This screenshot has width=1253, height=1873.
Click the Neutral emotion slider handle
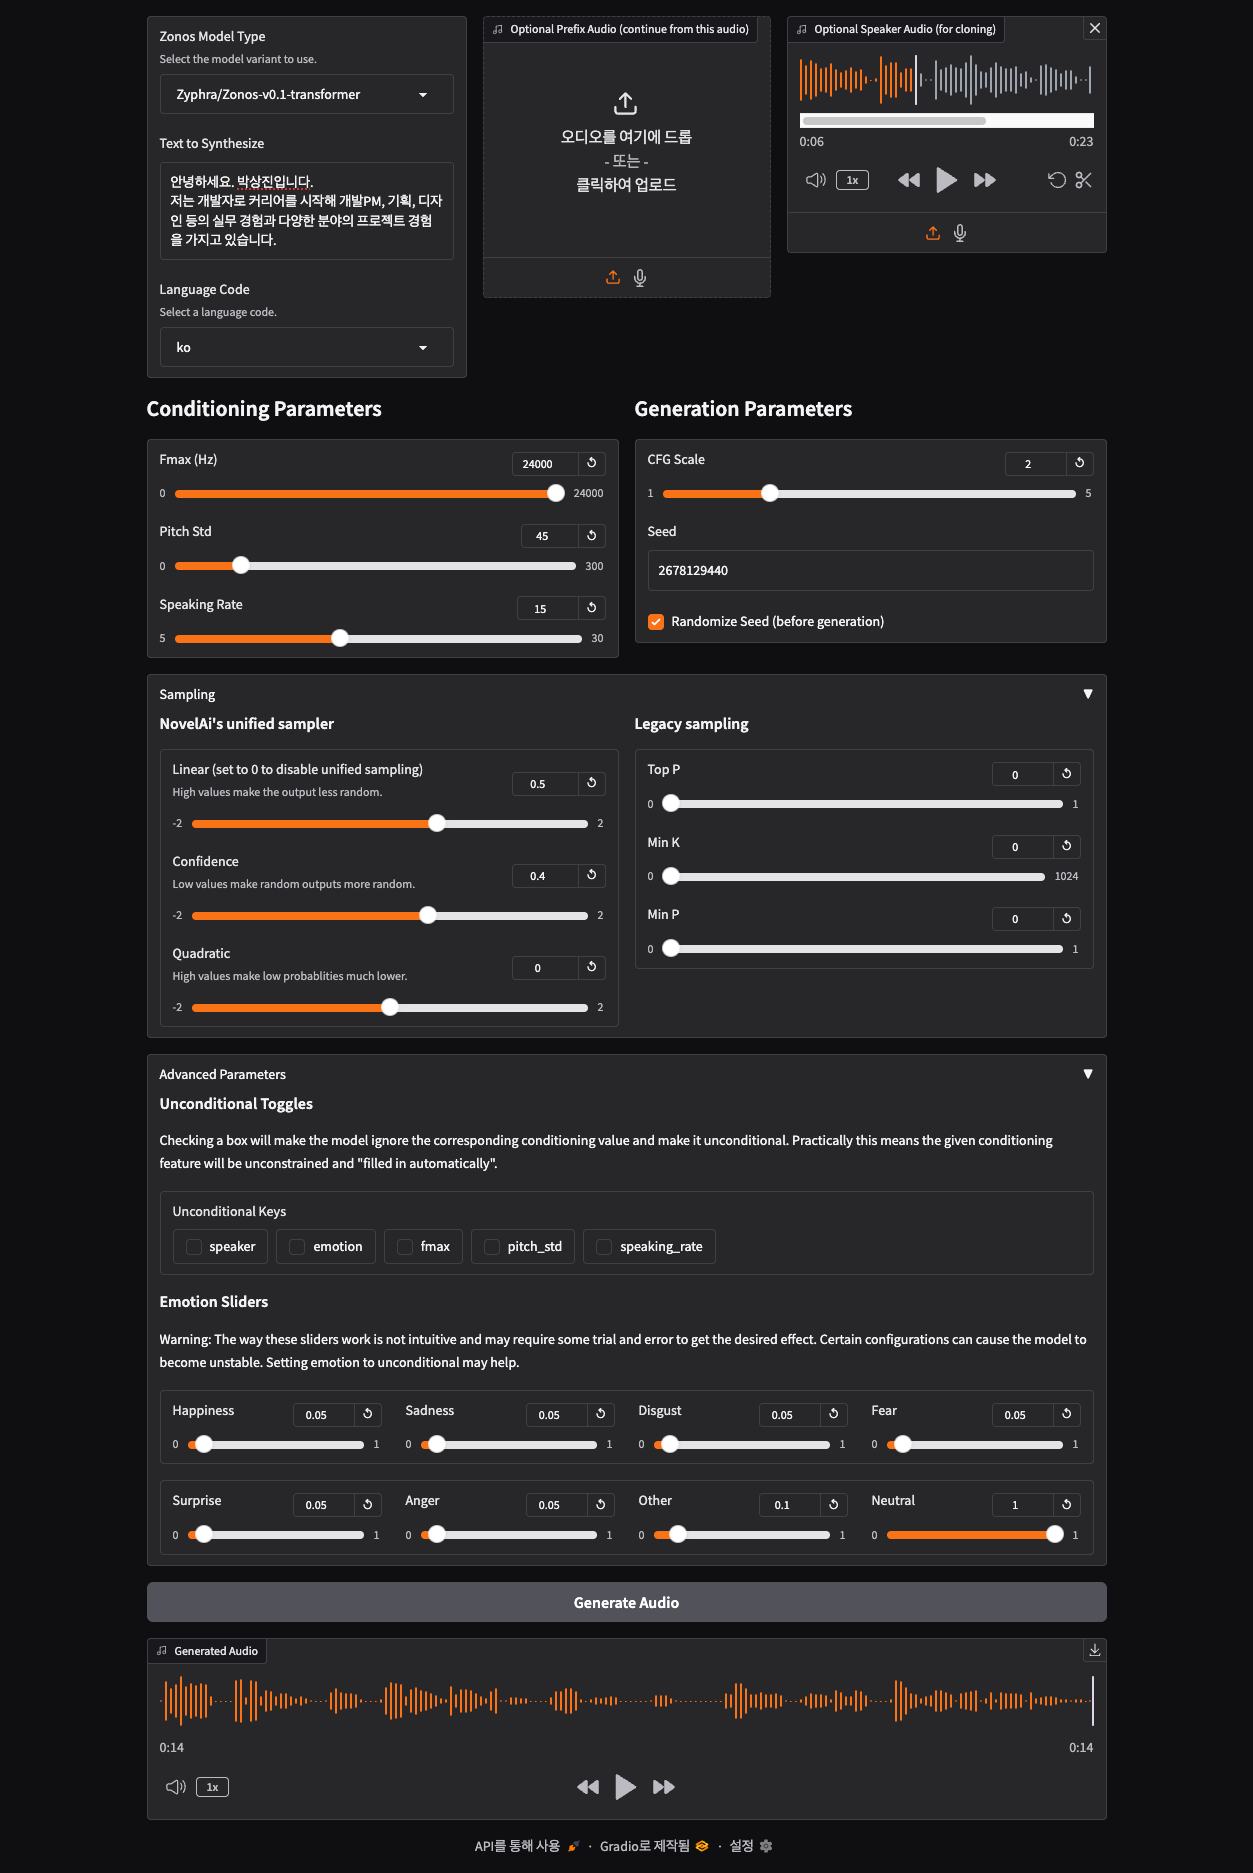1054,1534
